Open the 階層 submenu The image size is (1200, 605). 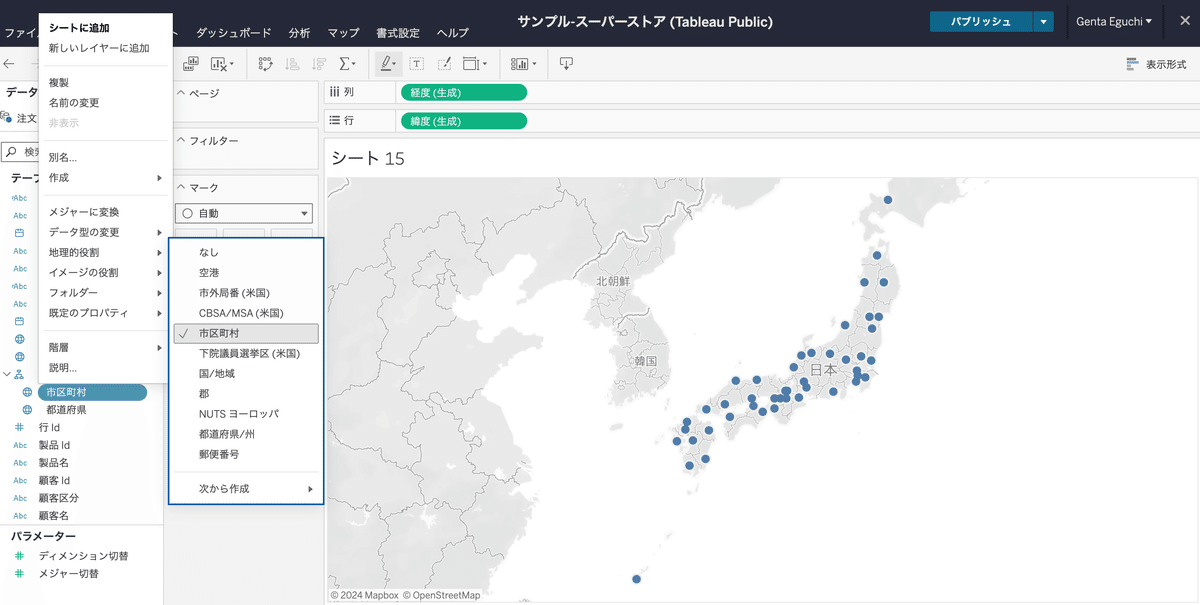coord(105,347)
